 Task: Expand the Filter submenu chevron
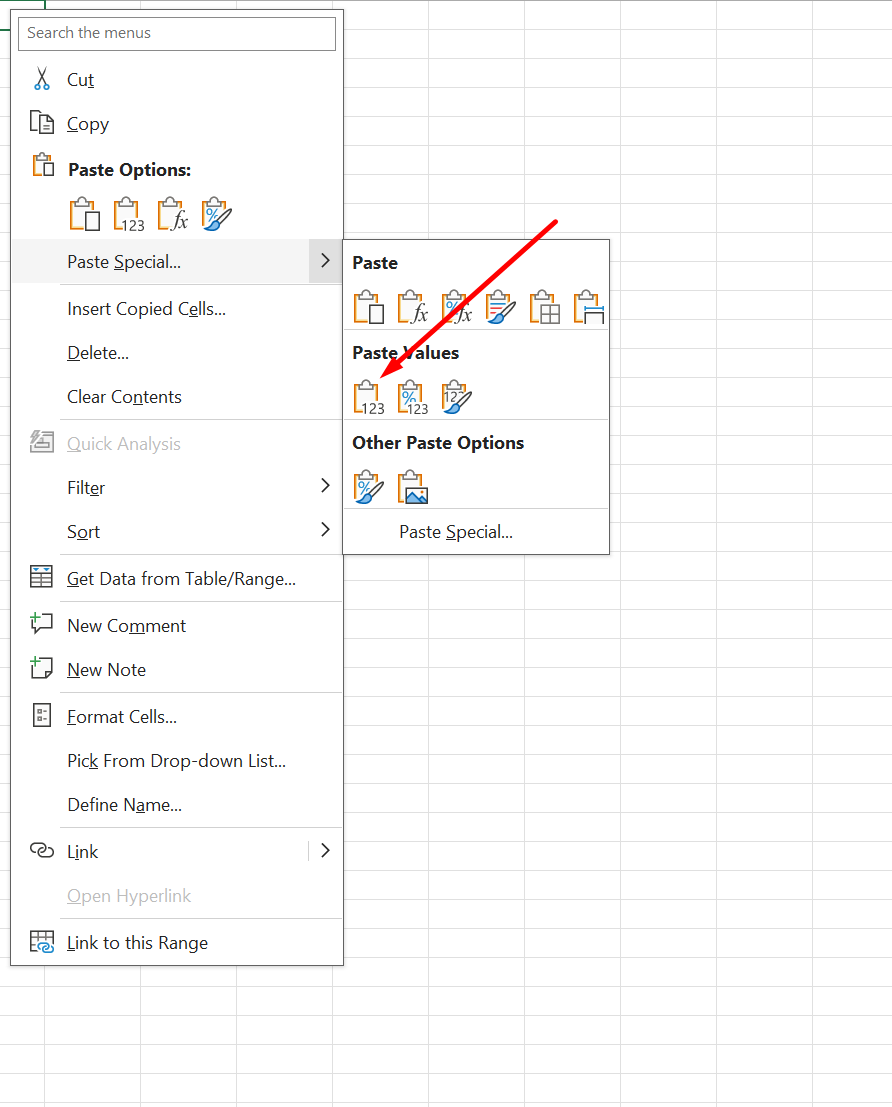click(325, 486)
